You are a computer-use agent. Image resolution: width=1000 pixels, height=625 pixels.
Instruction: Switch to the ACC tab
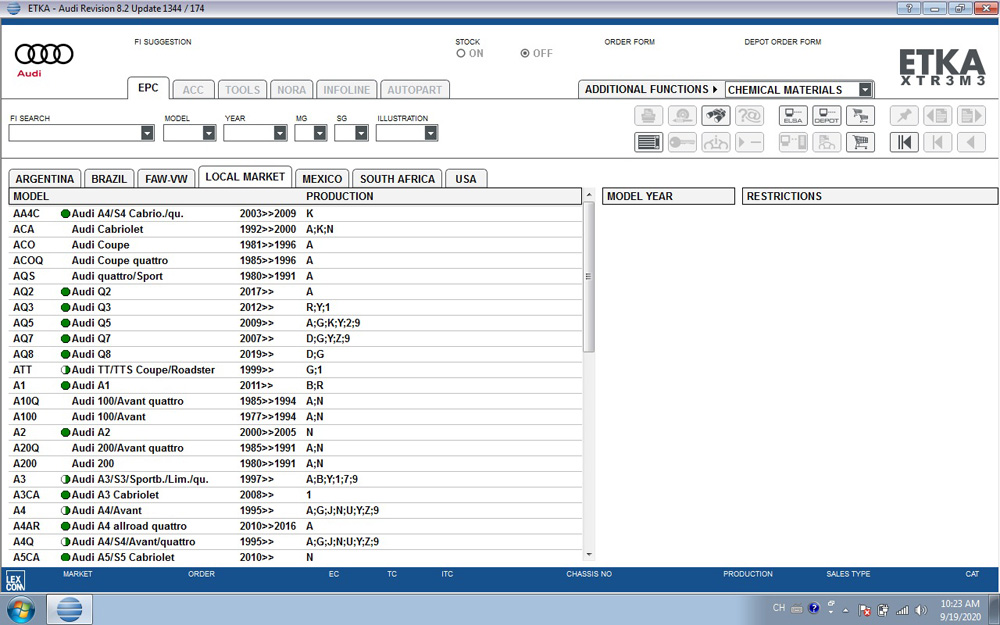pyautogui.click(x=193, y=90)
